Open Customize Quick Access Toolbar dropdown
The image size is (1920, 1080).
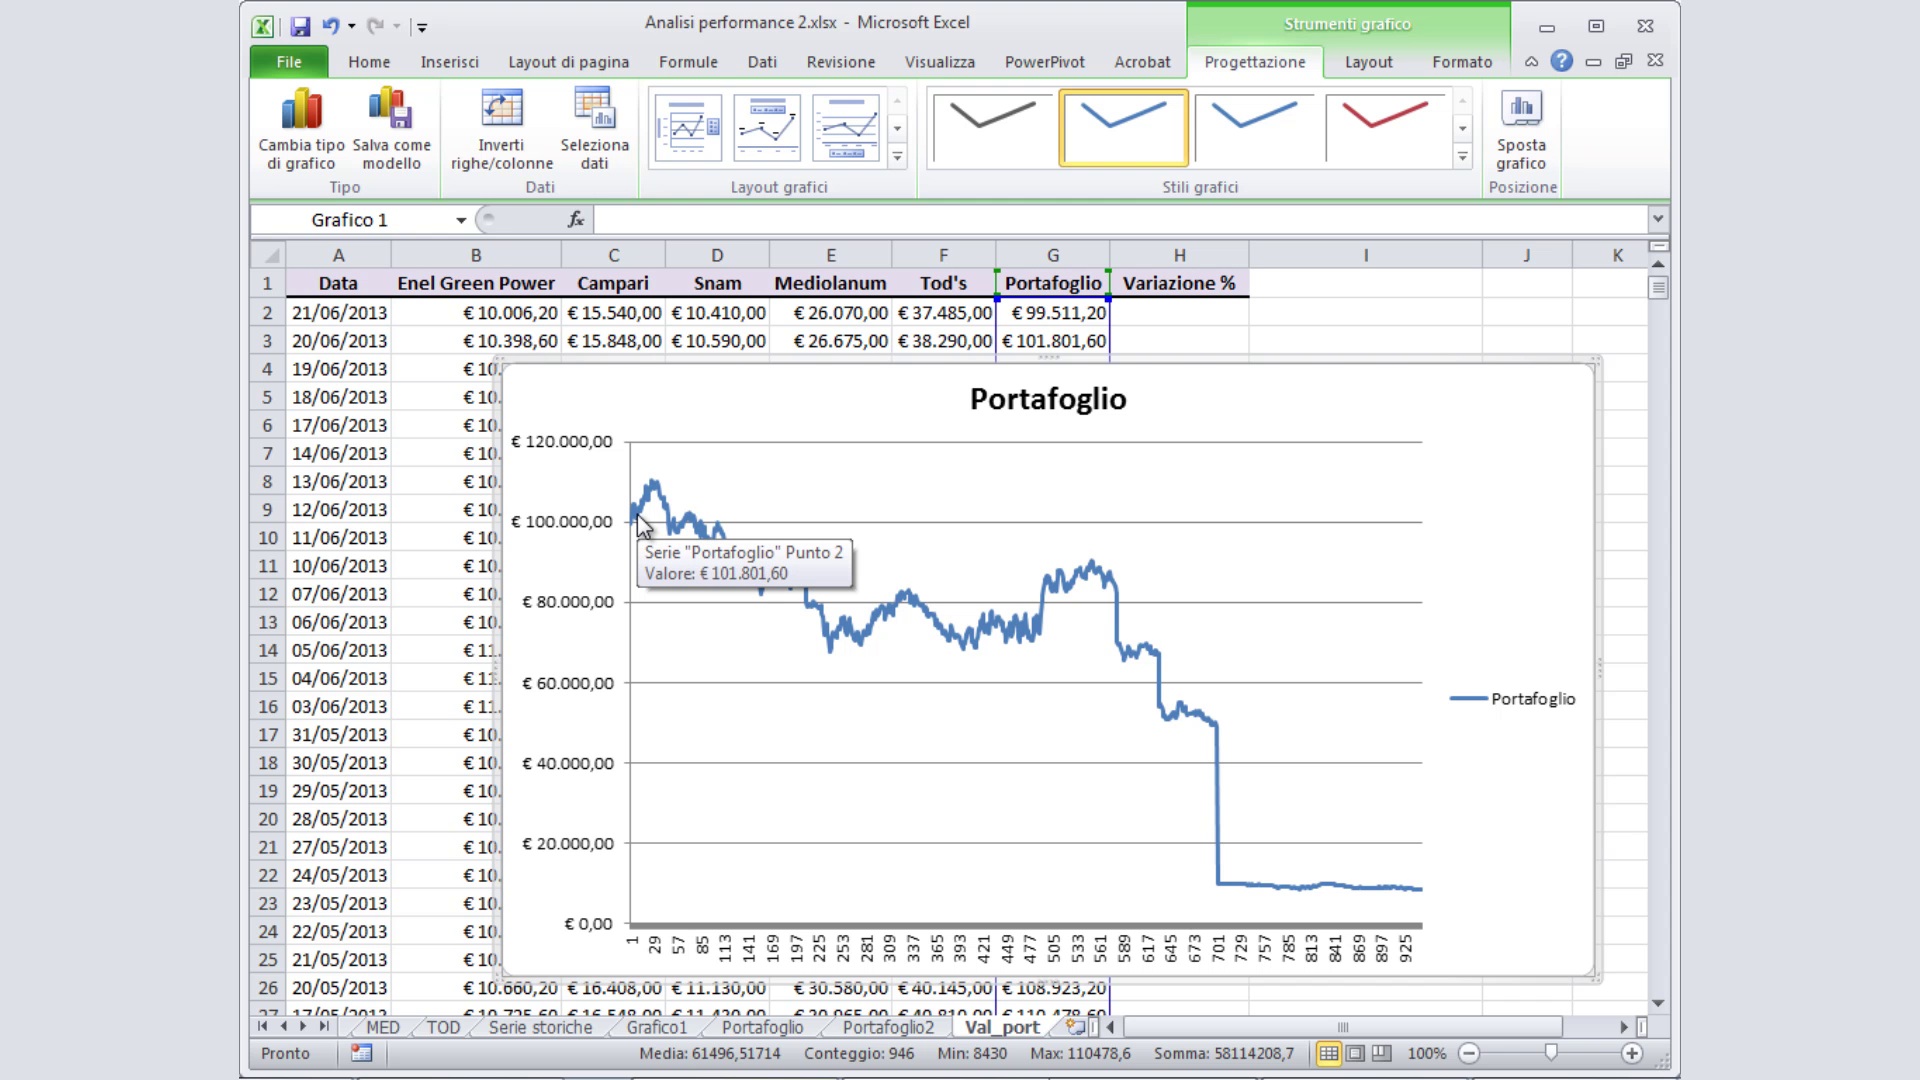(421, 27)
